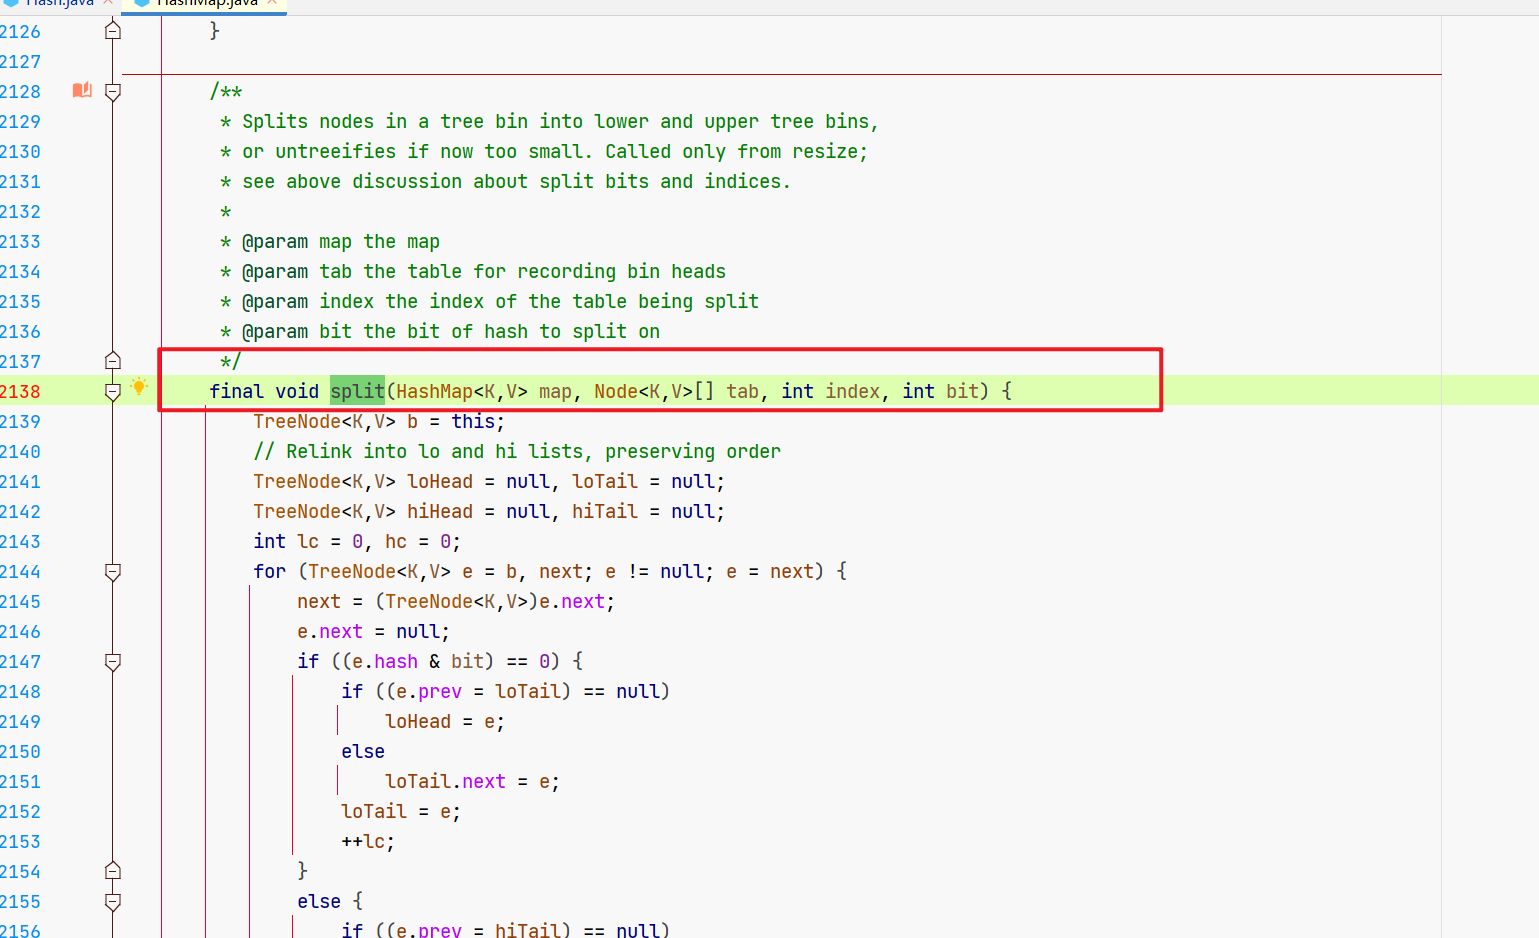This screenshot has width=1539, height=938.
Task: Click '@param map the map' Javadoc line
Action: click(341, 241)
